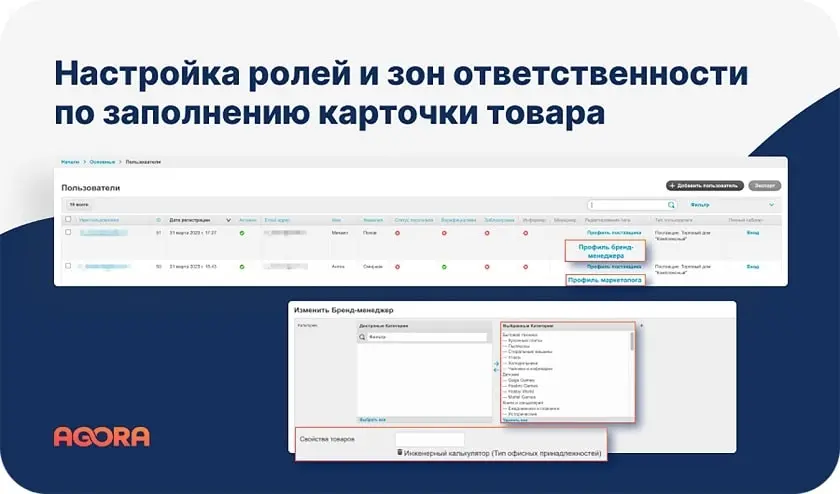Click the Добавить пользователя button
This screenshot has height=494, width=840.
click(x=705, y=186)
